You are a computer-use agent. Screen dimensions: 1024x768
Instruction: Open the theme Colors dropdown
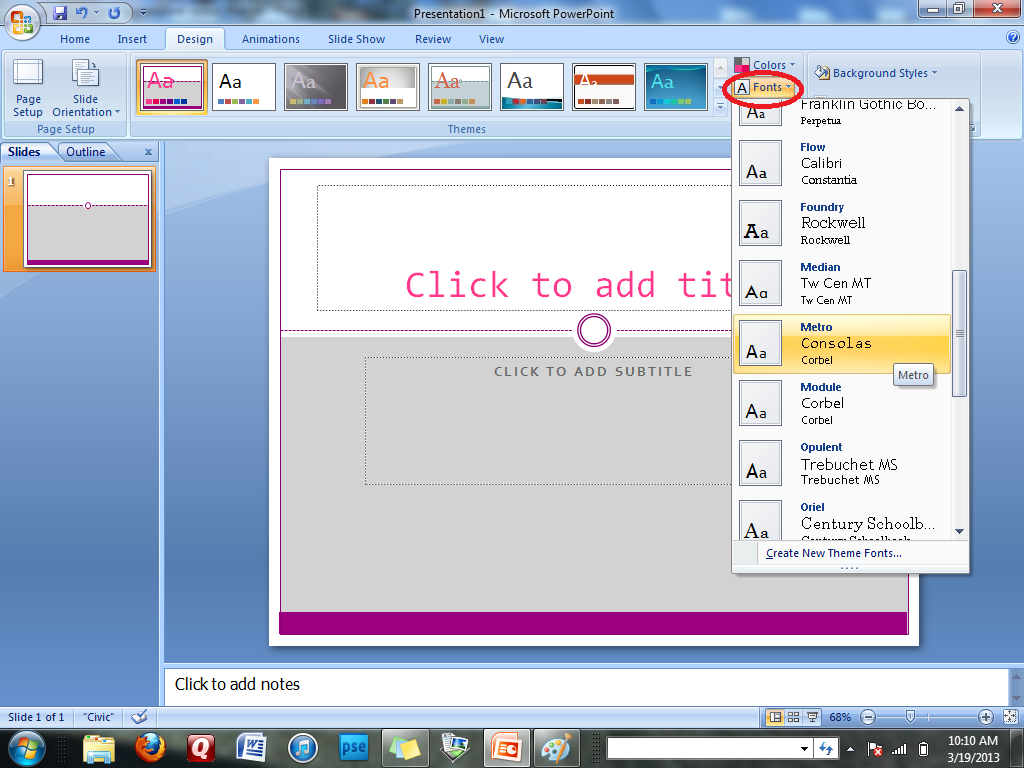tap(765, 65)
